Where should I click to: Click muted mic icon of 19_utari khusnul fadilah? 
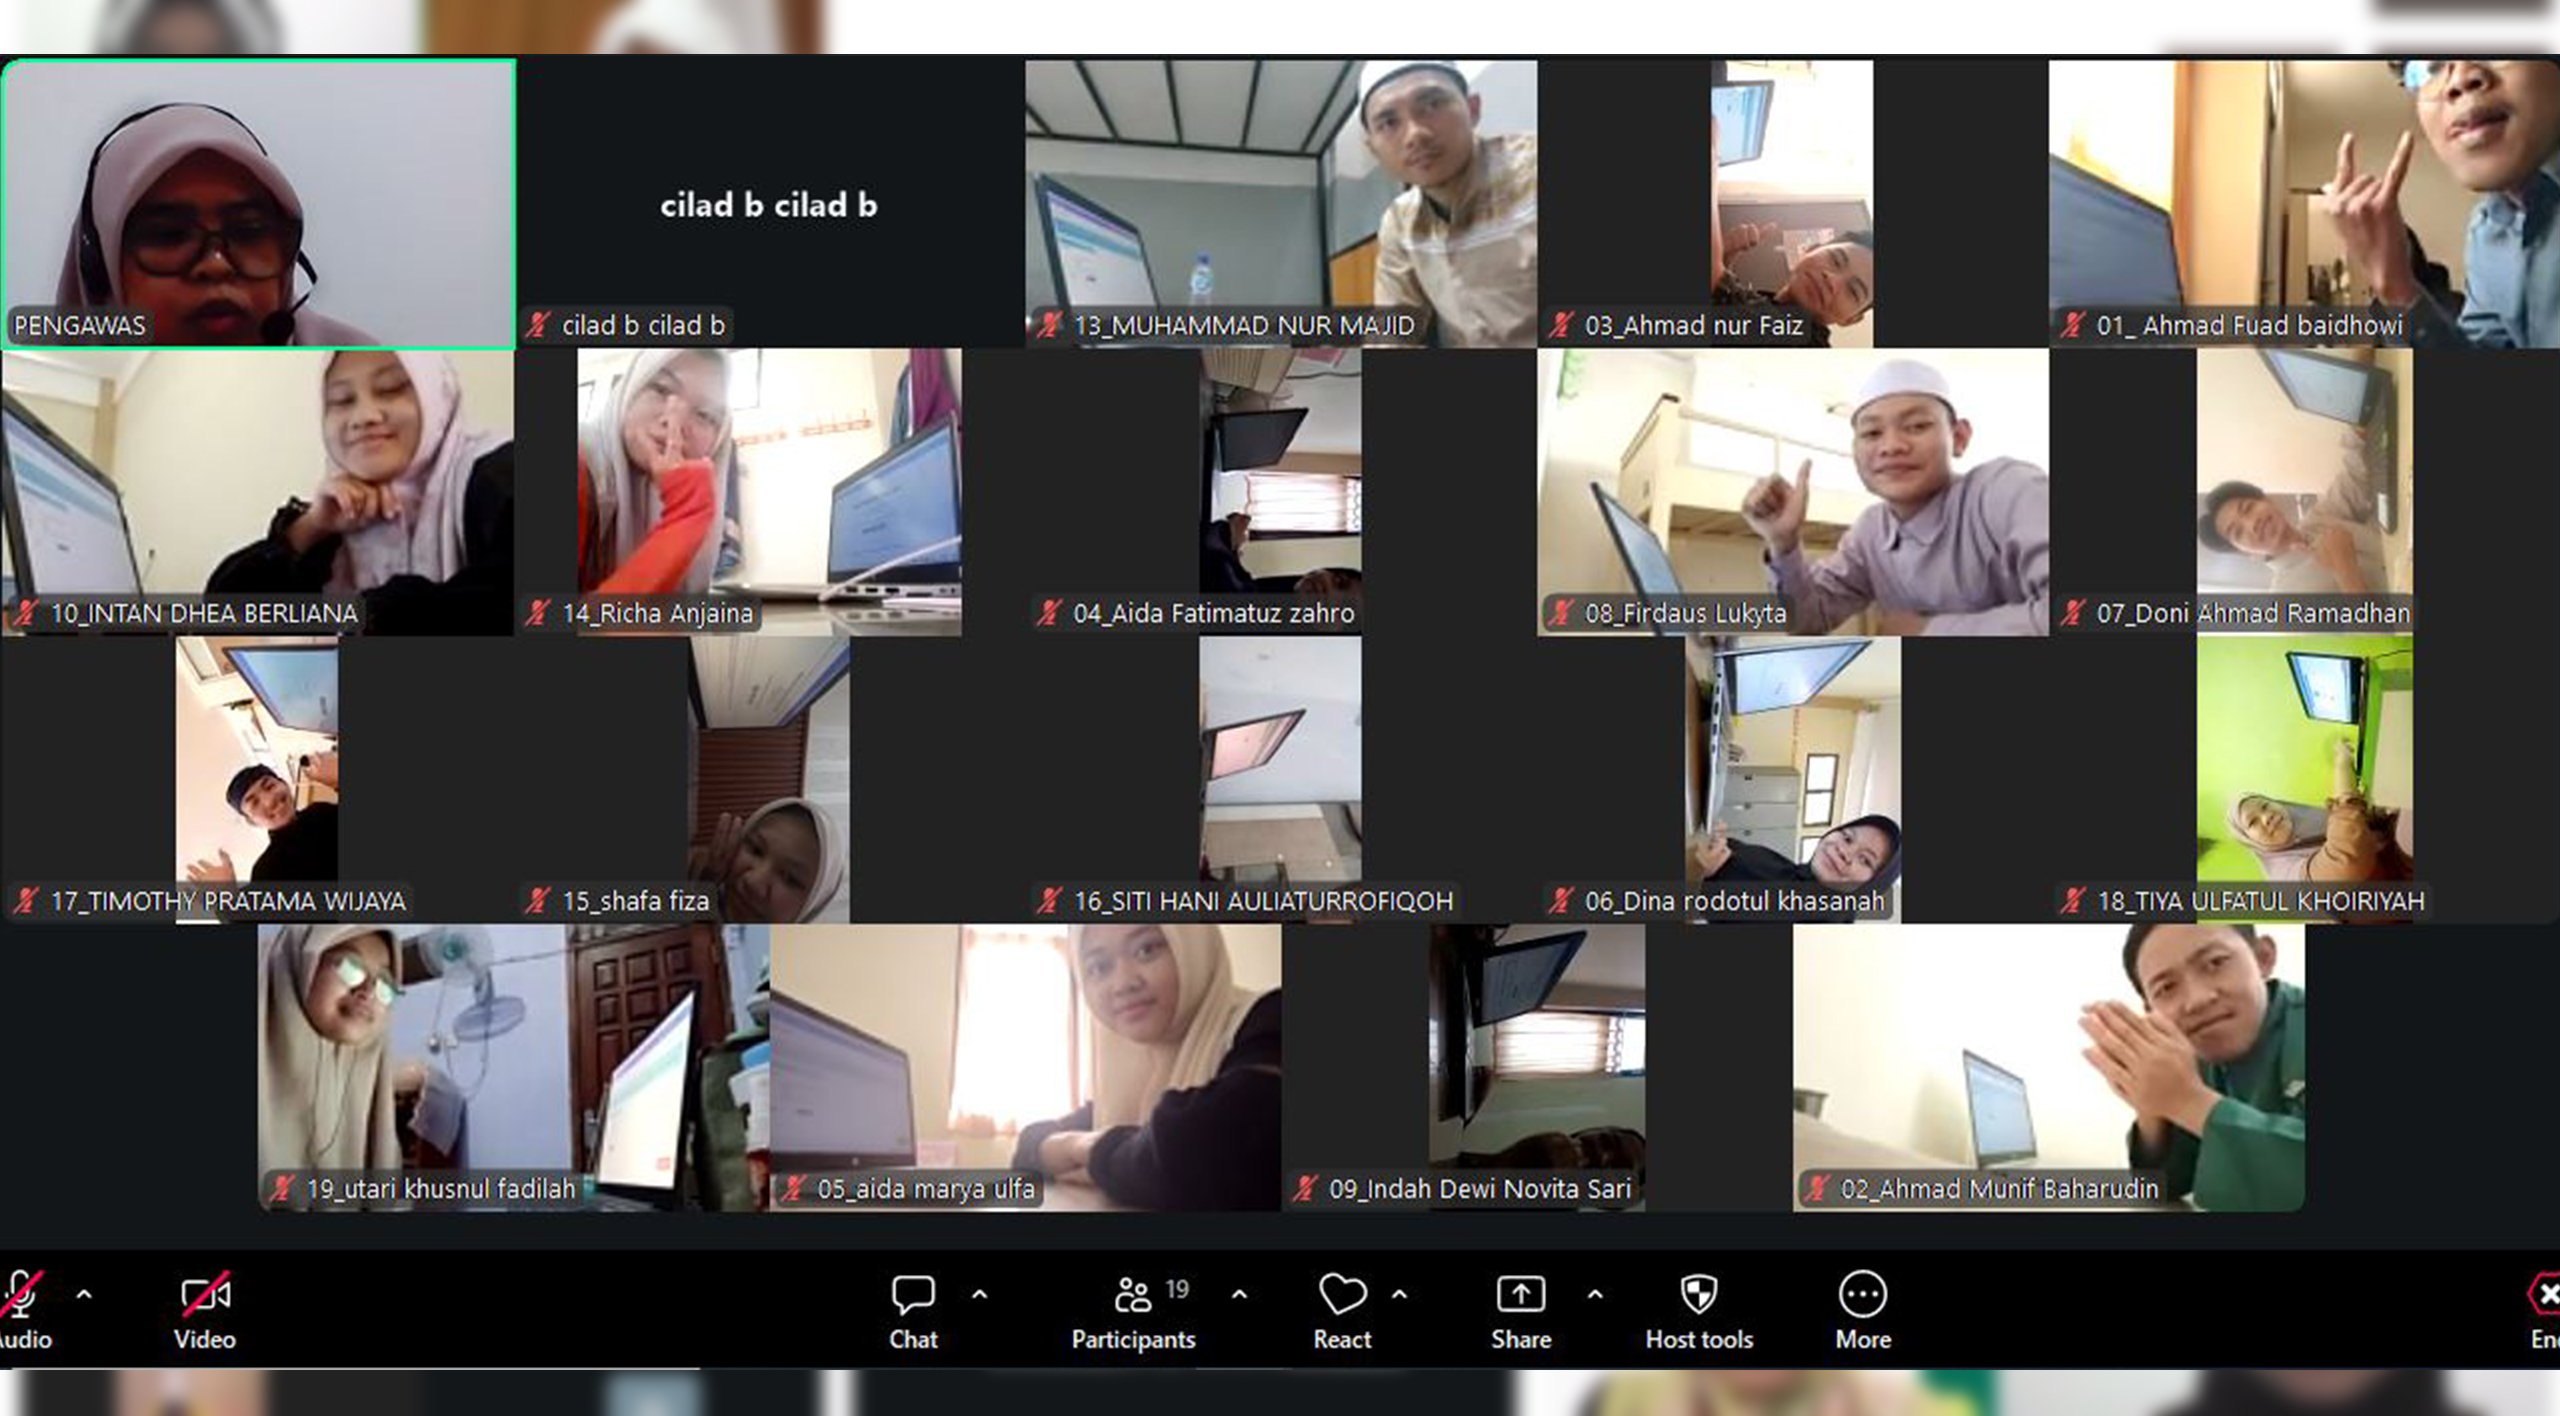[x=282, y=1188]
